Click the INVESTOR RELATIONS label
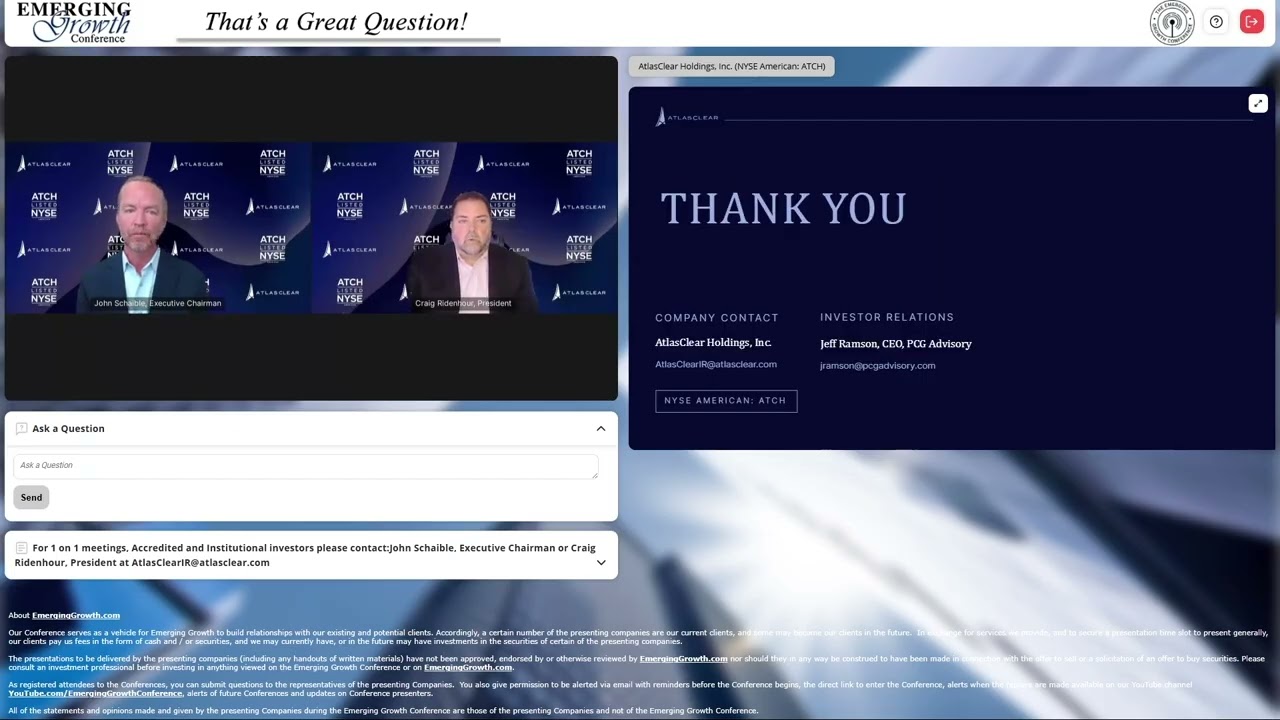The height and width of the screenshot is (720, 1280). pyautogui.click(x=887, y=318)
